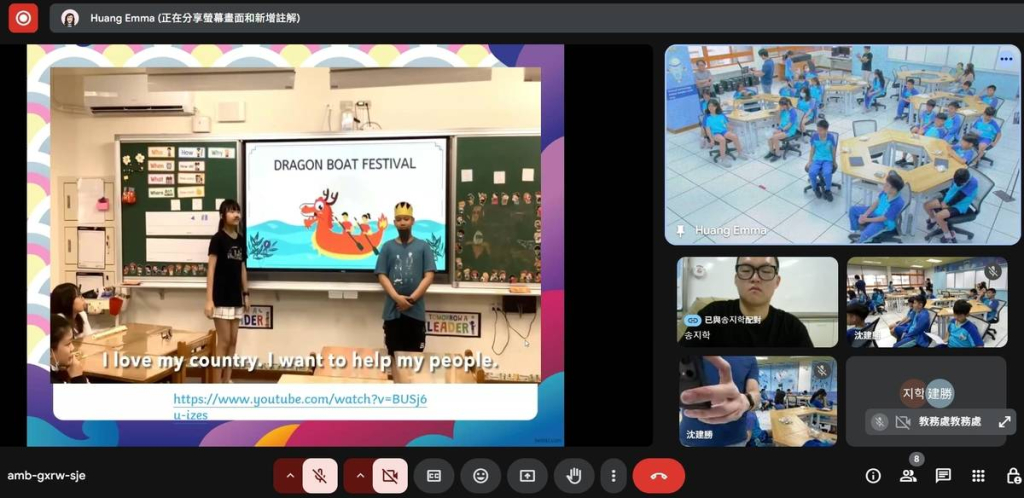This screenshot has height=498, width=1024.
Task: Open meeting details info icon
Action: click(x=873, y=476)
